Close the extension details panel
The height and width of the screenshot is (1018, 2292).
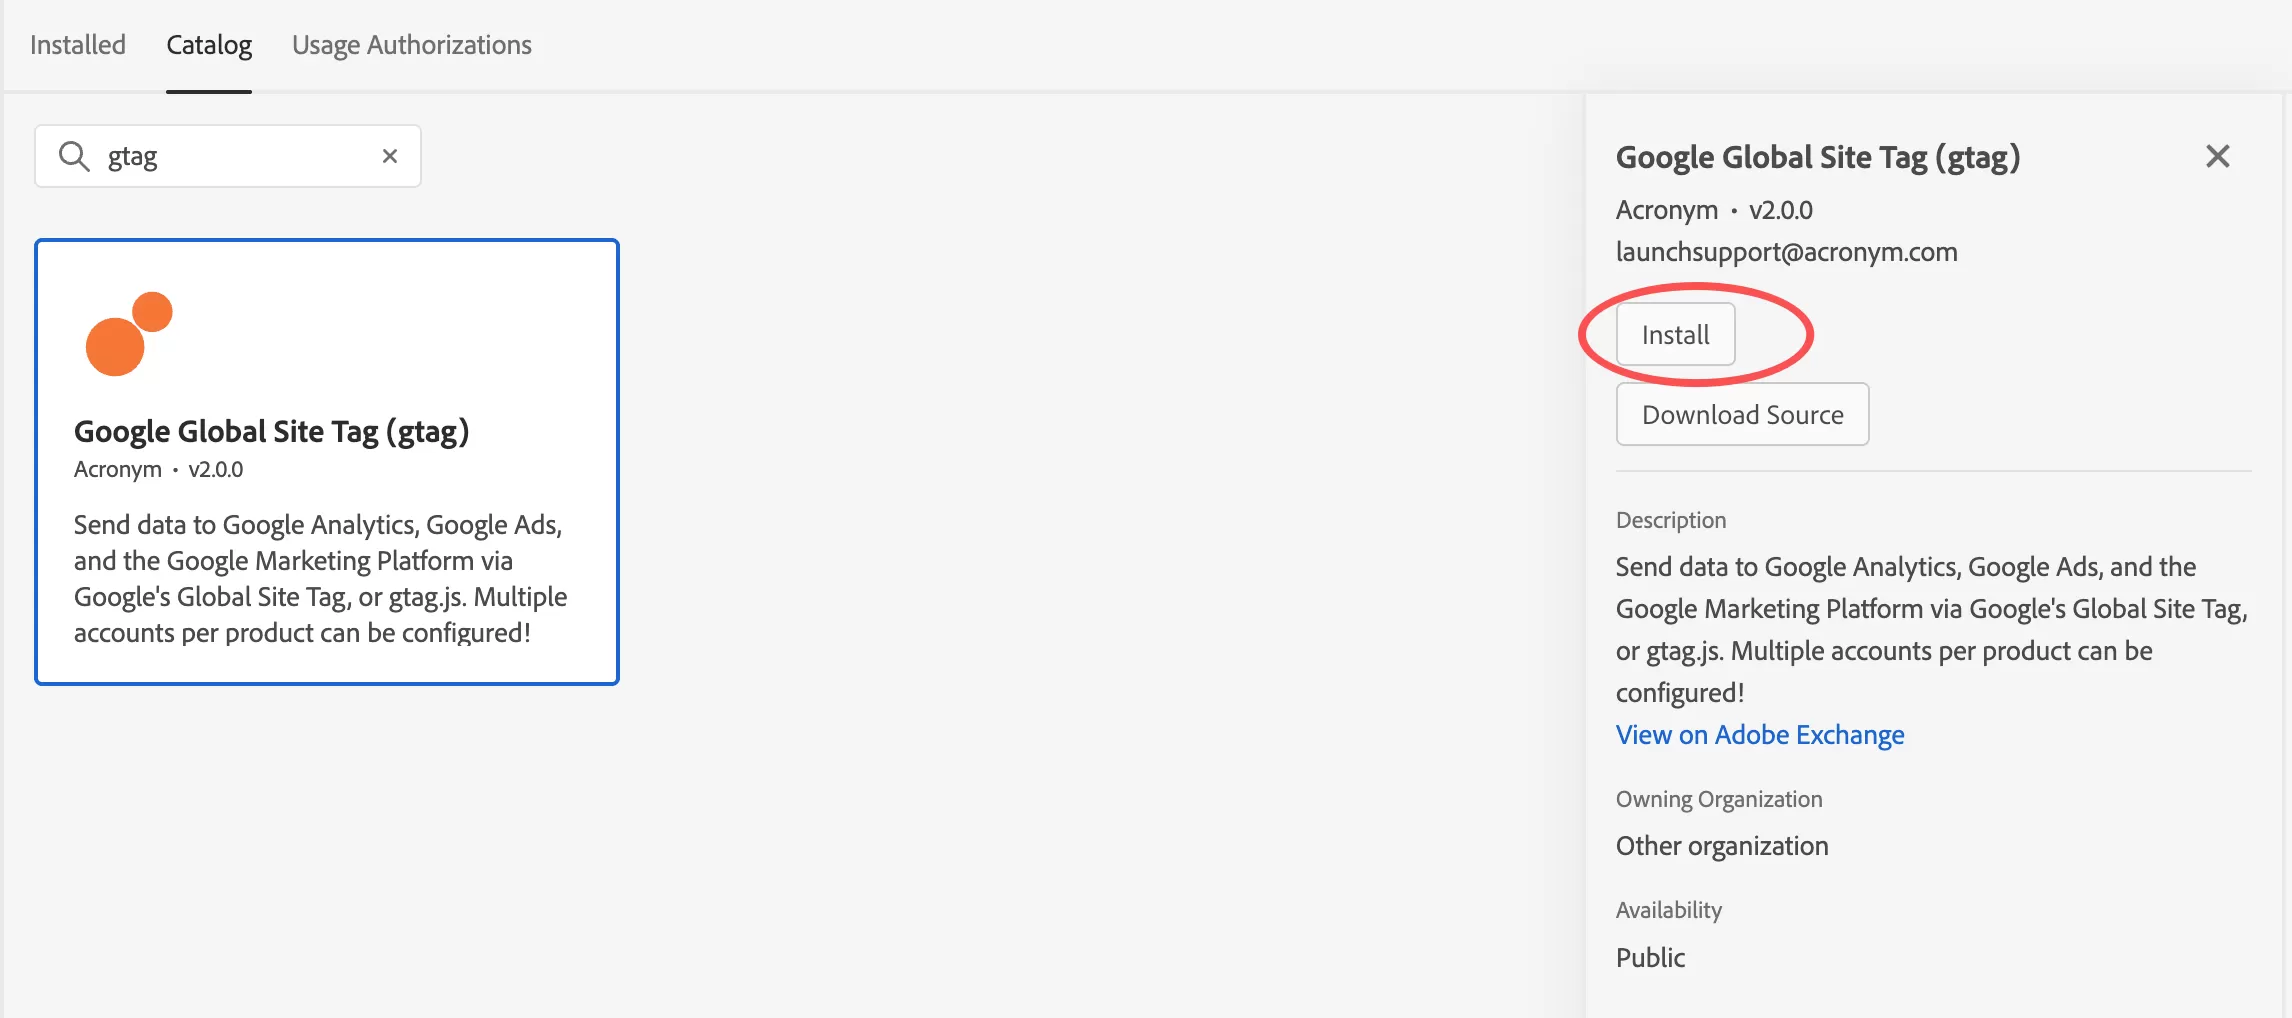(x=2218, y=156)
